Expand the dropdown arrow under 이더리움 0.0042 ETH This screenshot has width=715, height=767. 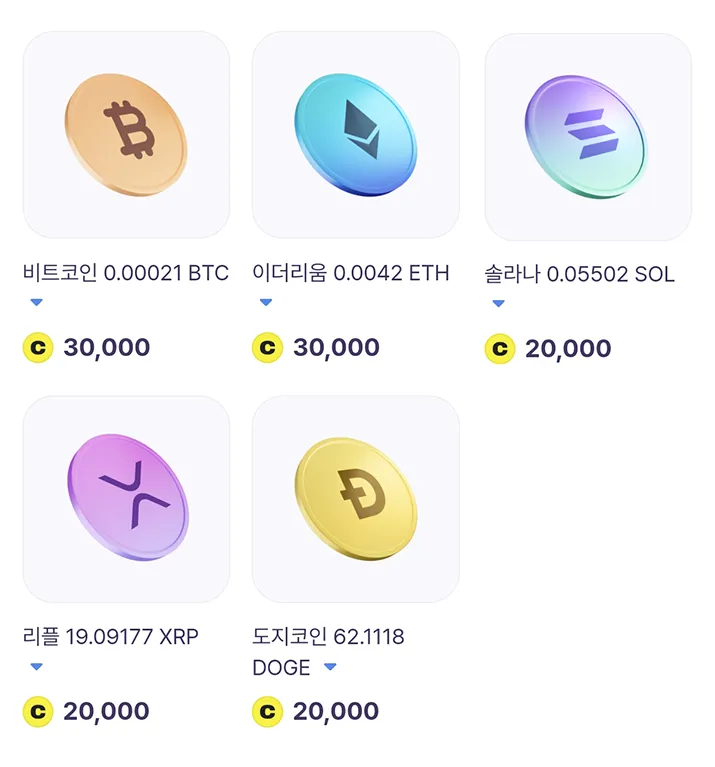click(x=266, y=302)
